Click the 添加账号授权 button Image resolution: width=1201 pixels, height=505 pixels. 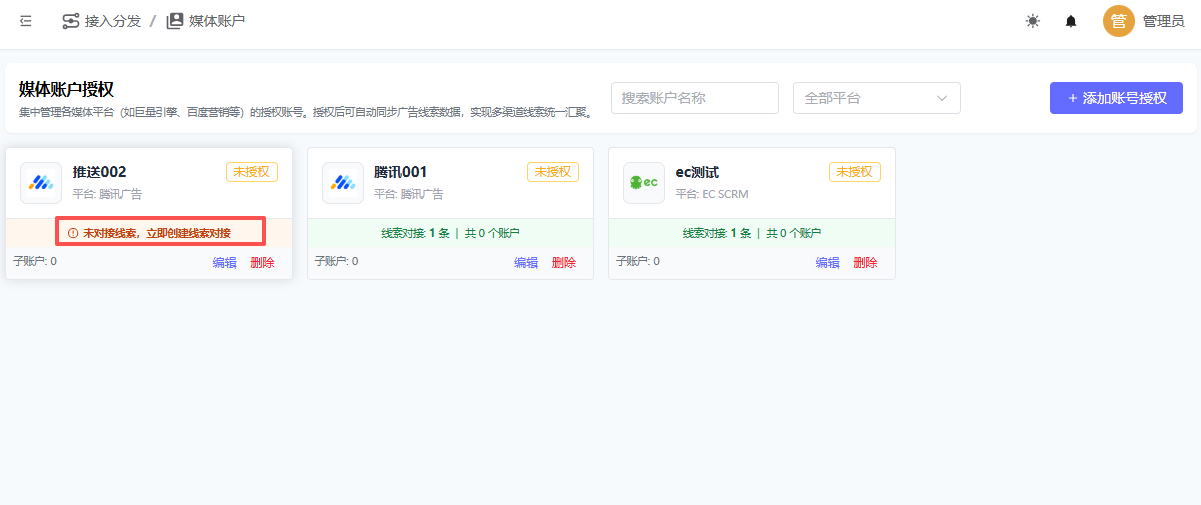pyautogui.click(x=1116, y=98)
